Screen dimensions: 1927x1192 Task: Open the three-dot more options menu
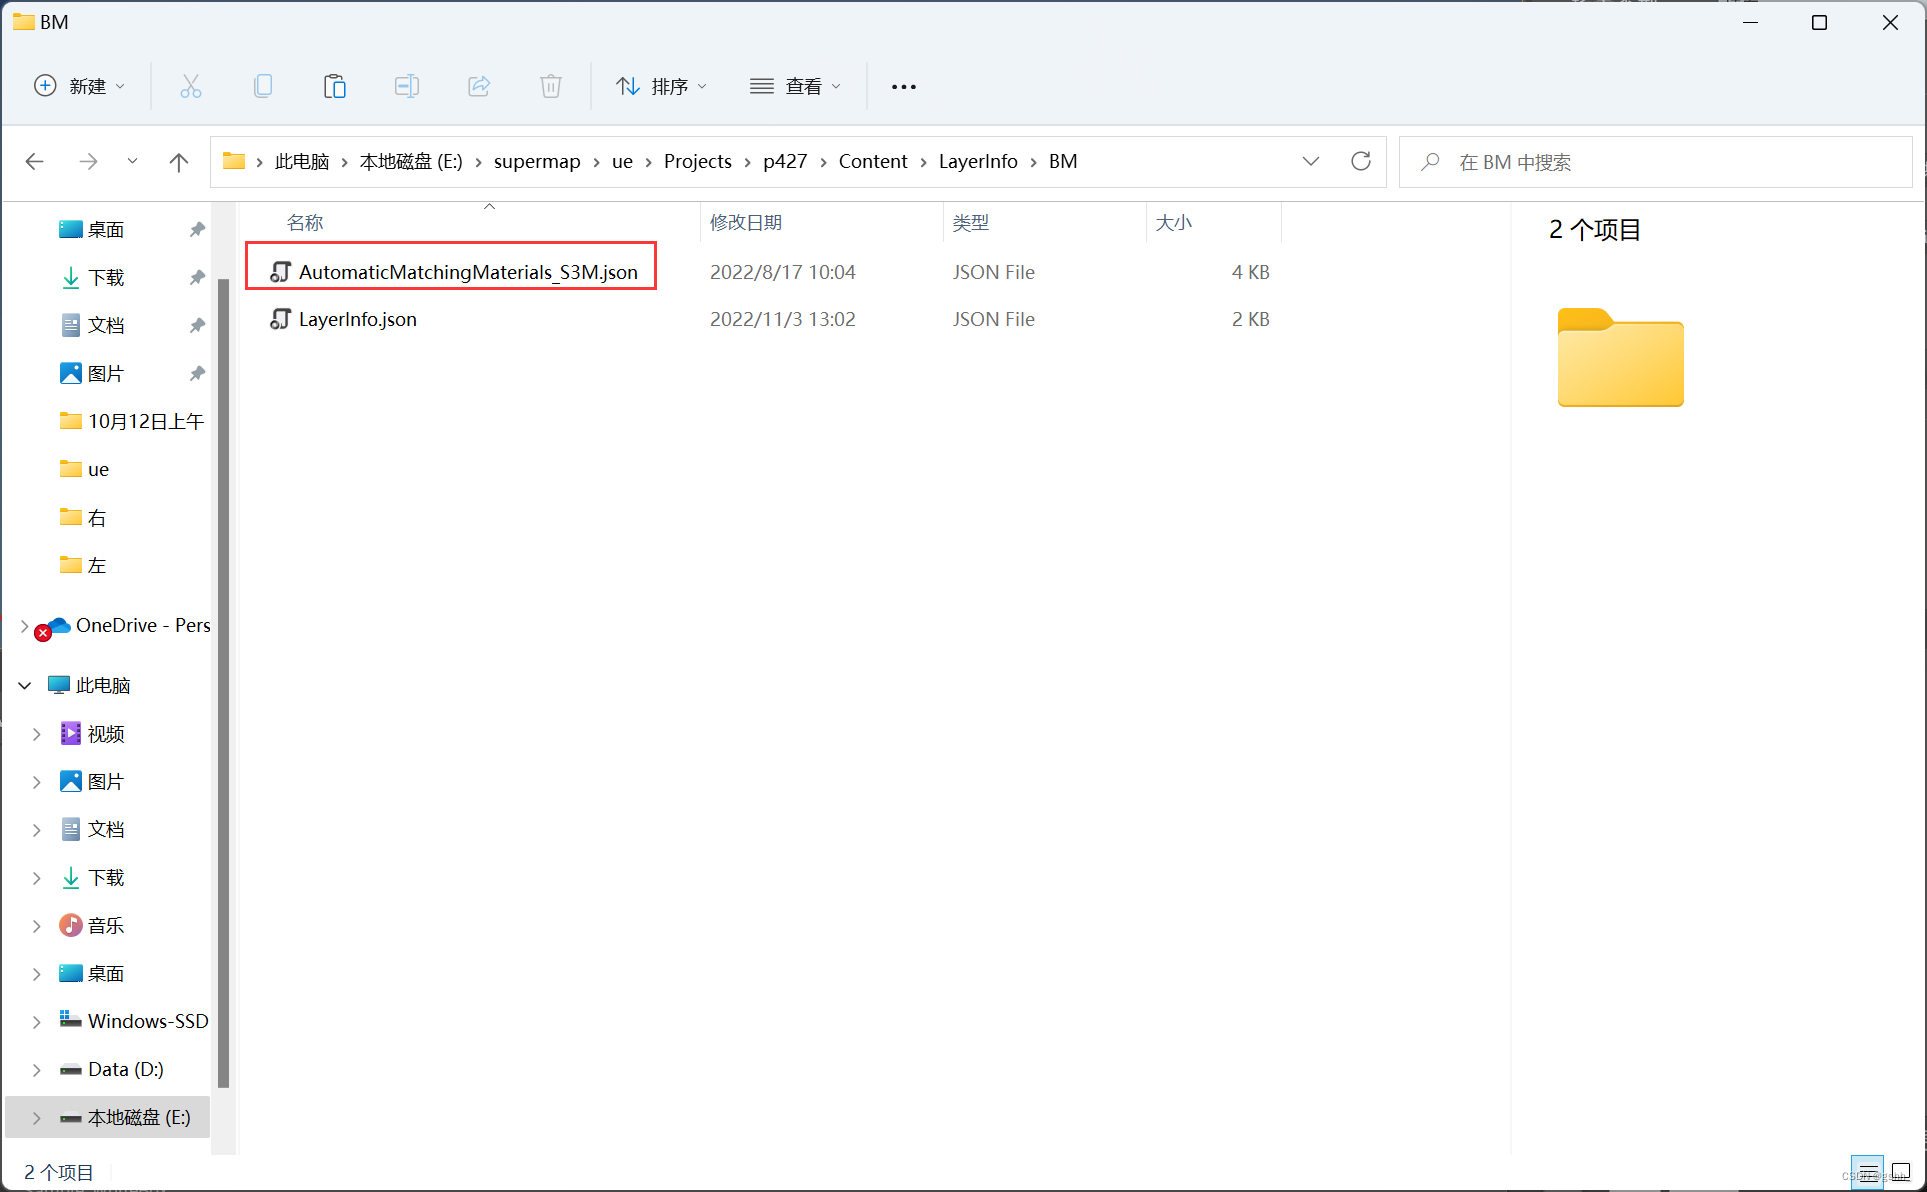click(x=903, y=86)
